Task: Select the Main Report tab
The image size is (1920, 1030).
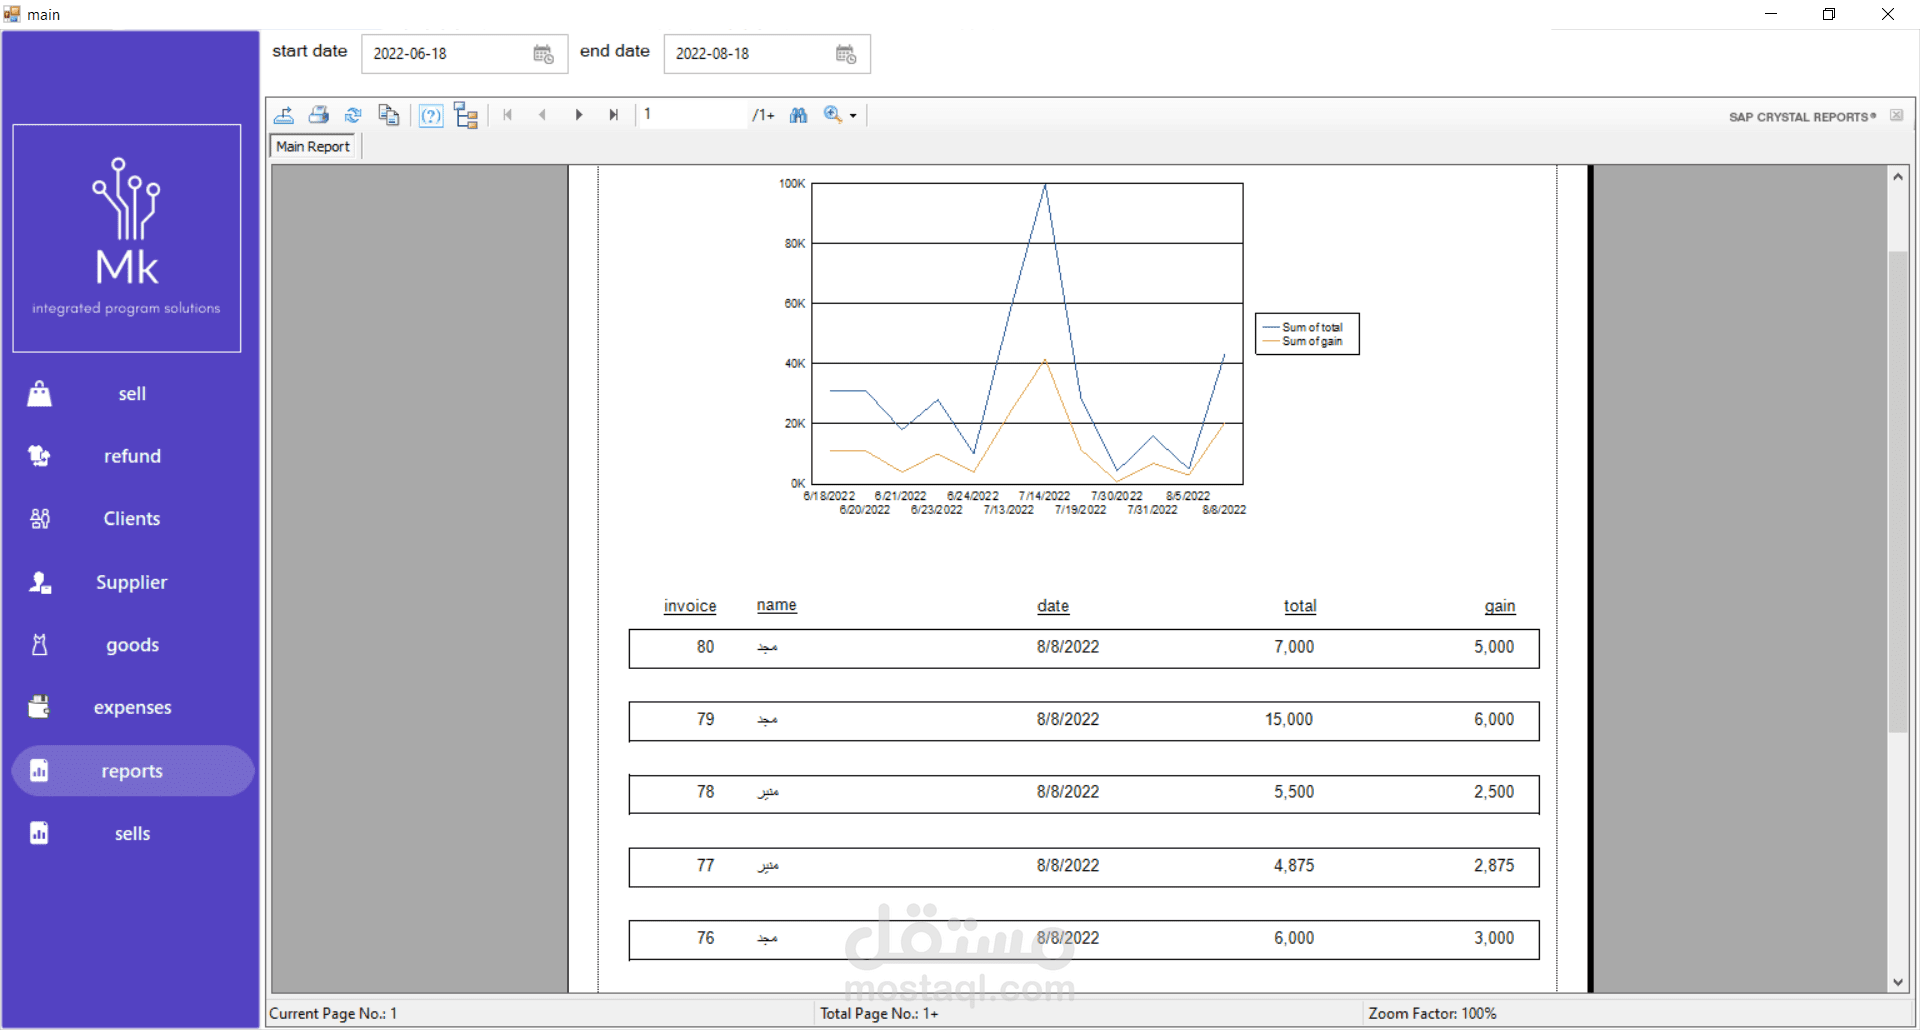Action: [x=313, y=146]
